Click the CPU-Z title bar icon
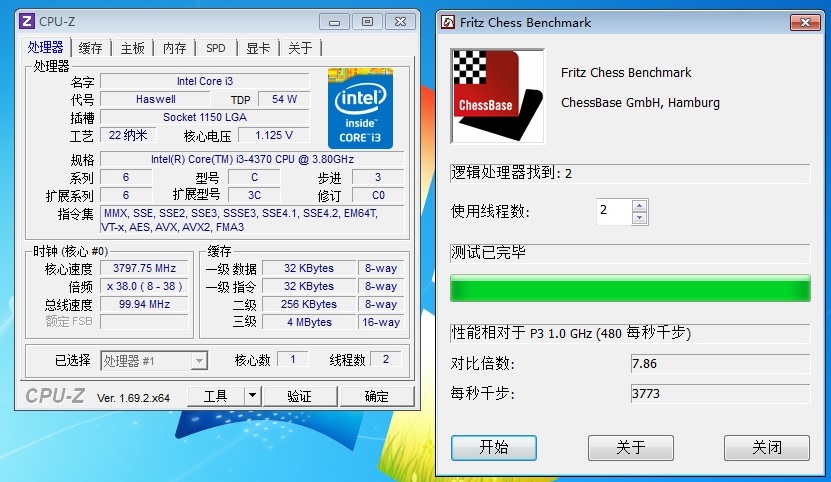The height and width of the screenshot is (482, 831). [x=26, y=22]
